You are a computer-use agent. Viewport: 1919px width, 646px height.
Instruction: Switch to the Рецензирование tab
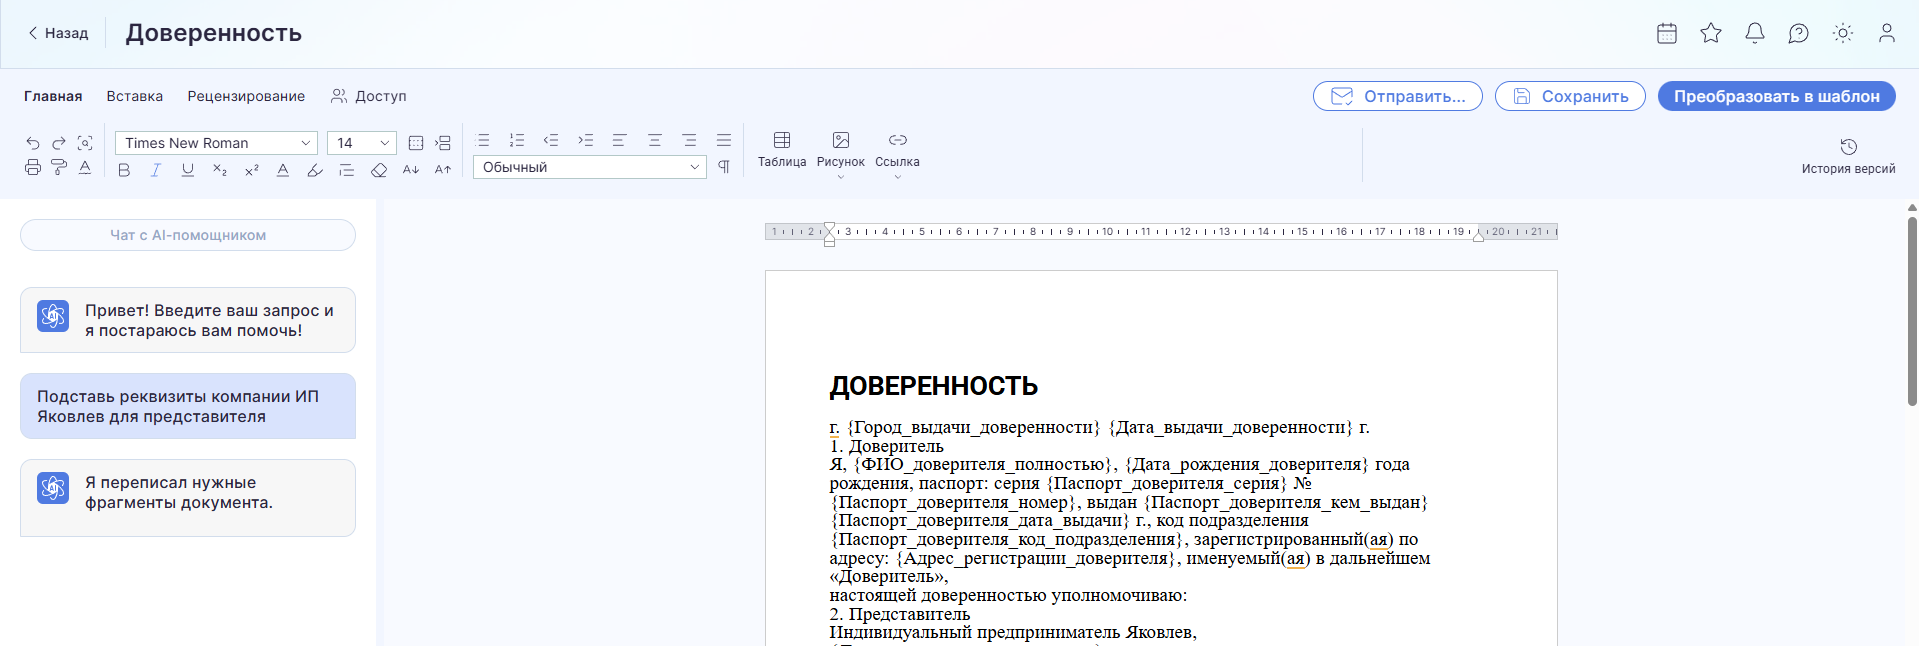(246, 96)
